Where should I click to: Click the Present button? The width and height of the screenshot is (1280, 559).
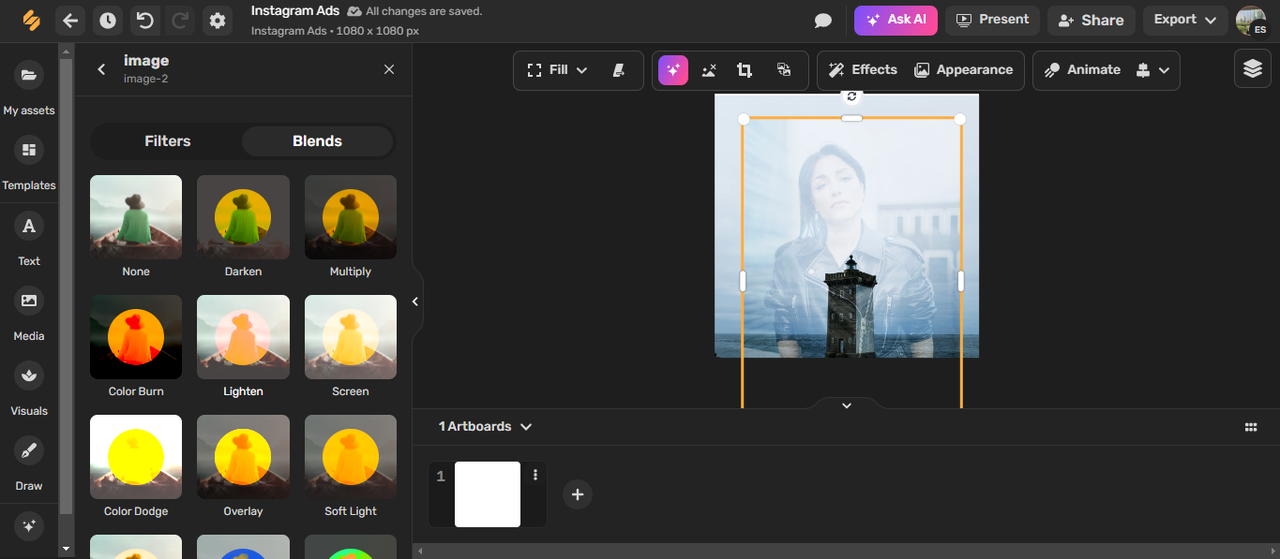coord(993,20)
